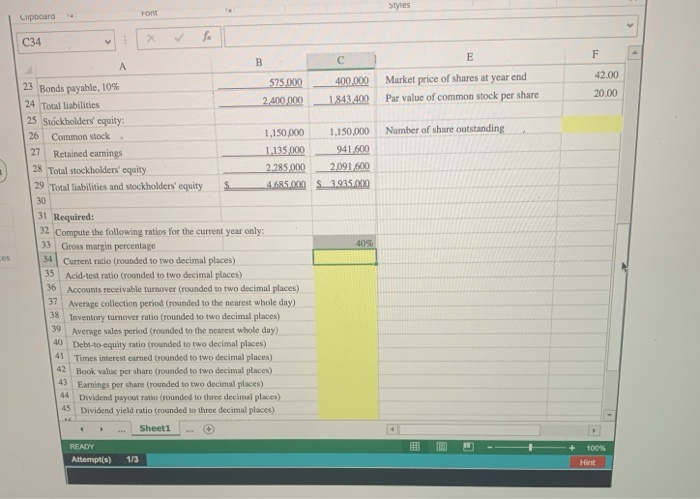Click 'Debt-to-equity ratio' row label
The image size is (700, 499).
click(x=169, y=344)
